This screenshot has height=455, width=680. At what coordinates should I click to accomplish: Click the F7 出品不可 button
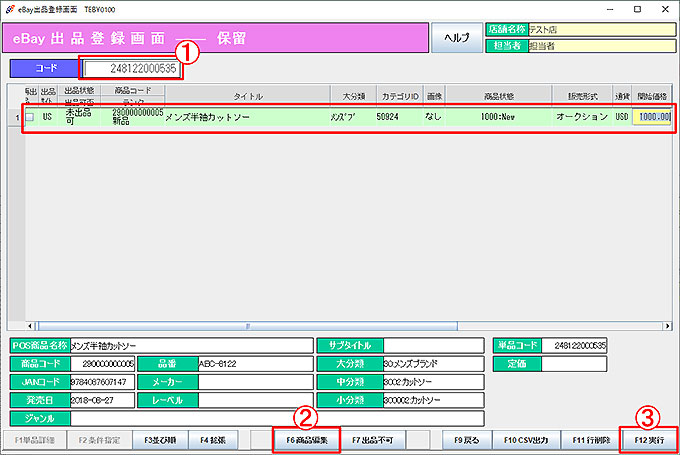(x=375, y=439)
